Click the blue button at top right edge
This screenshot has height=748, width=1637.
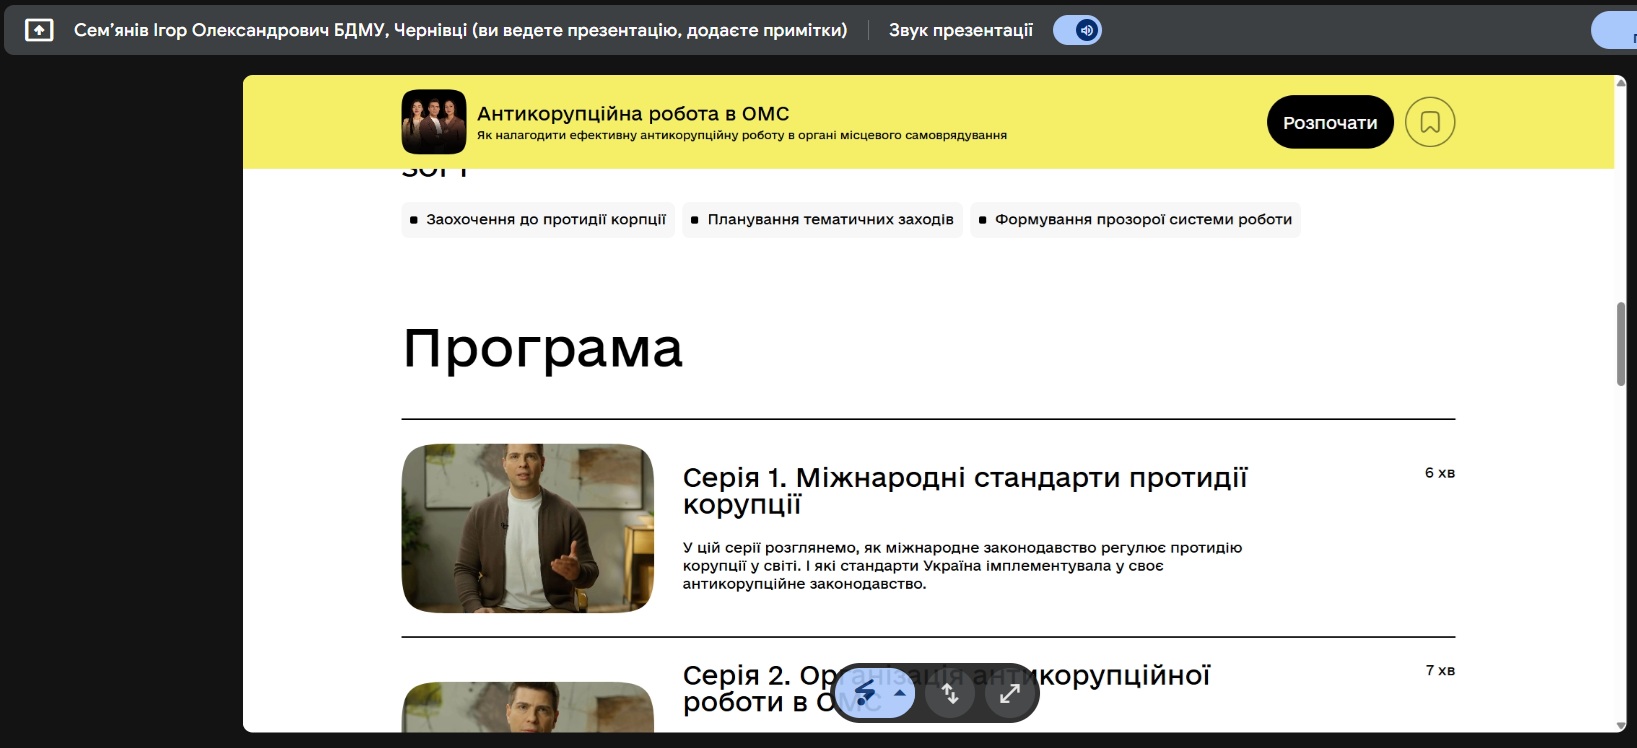[x=1616, y=30]
